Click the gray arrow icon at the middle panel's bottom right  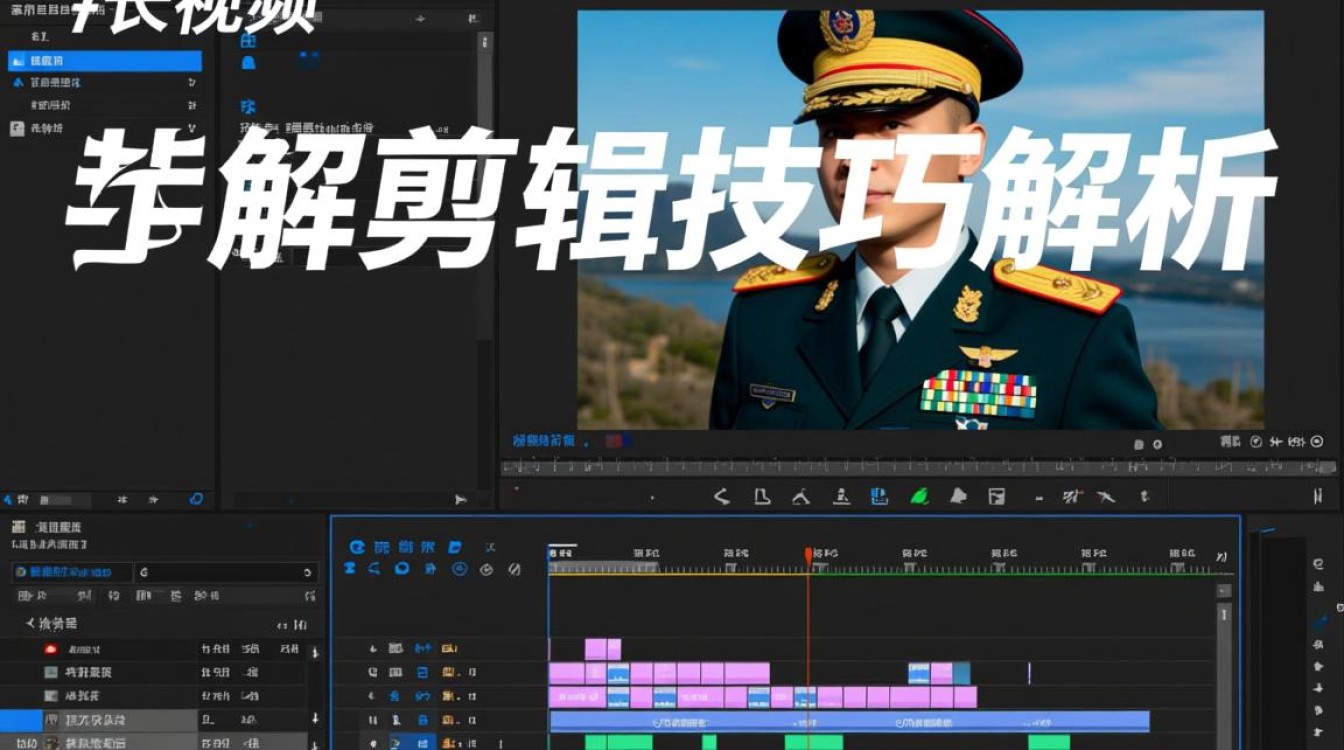(x=460, y=498)
